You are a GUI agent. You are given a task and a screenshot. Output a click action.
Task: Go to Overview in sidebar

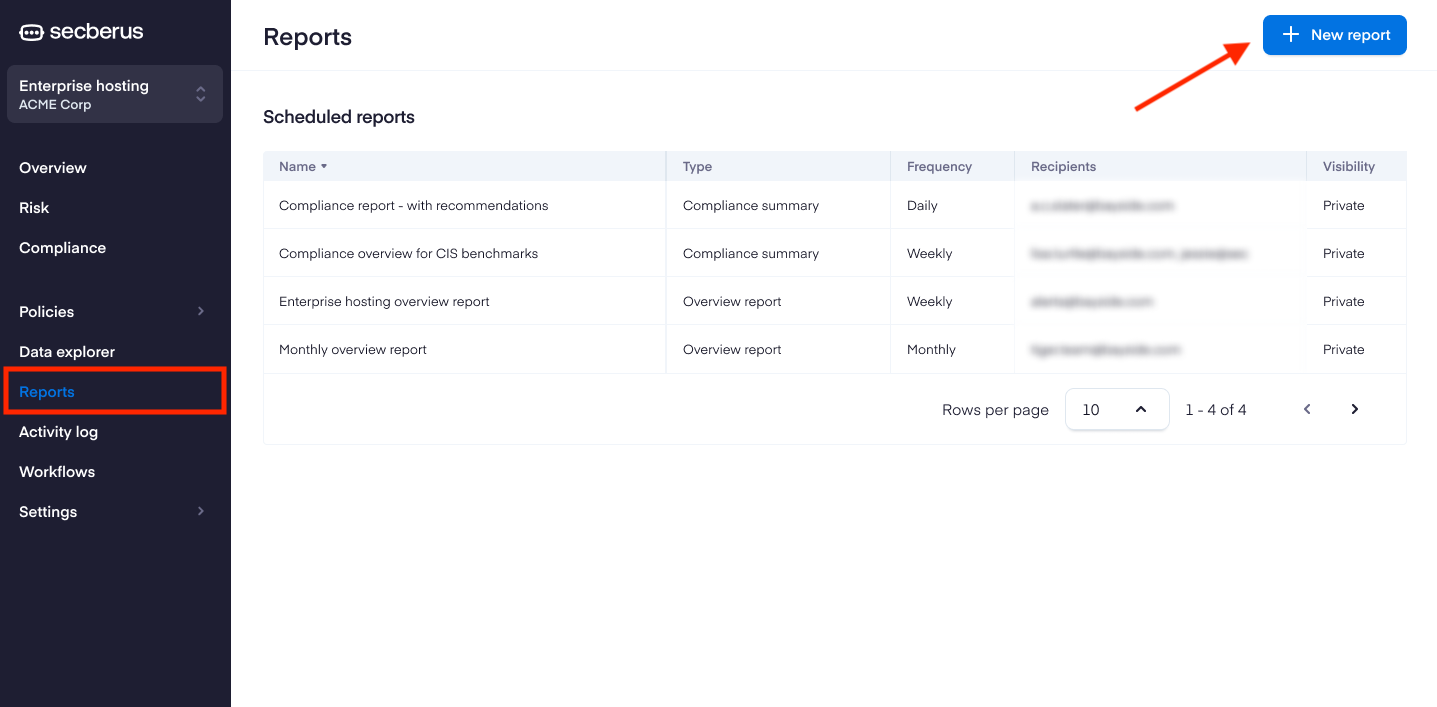53,168
